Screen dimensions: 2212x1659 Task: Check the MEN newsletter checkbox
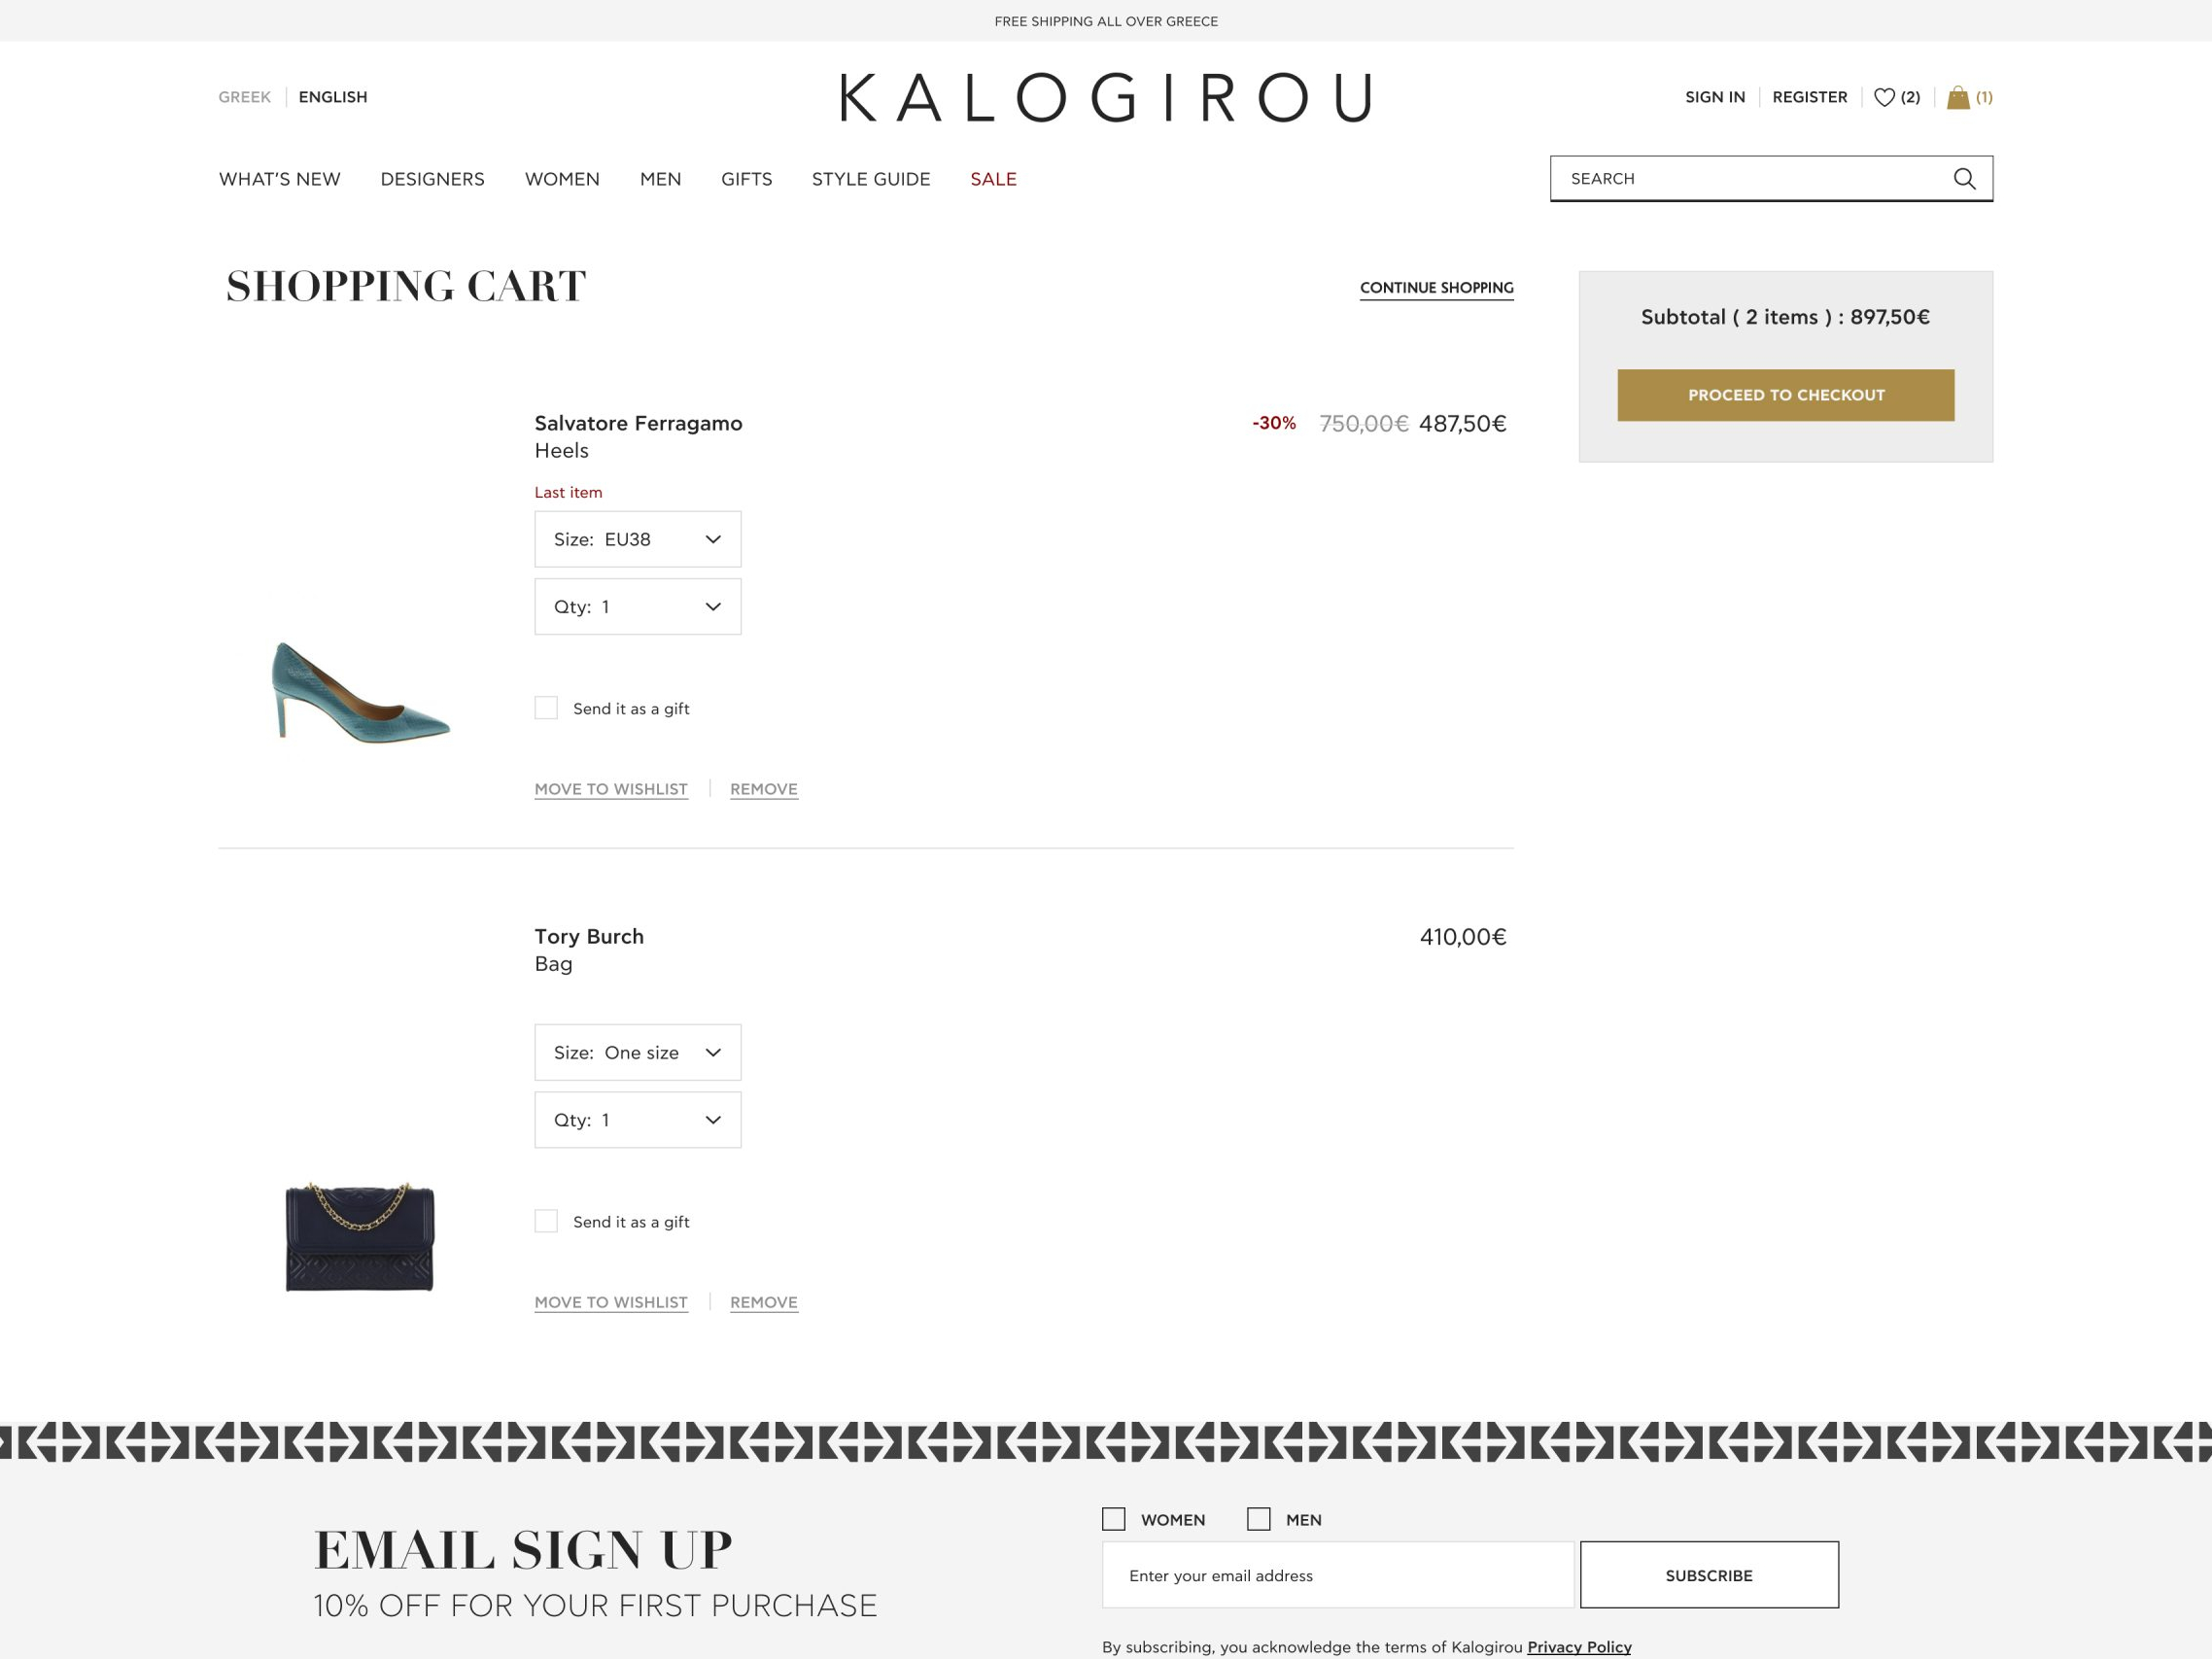[1258, 1519]
